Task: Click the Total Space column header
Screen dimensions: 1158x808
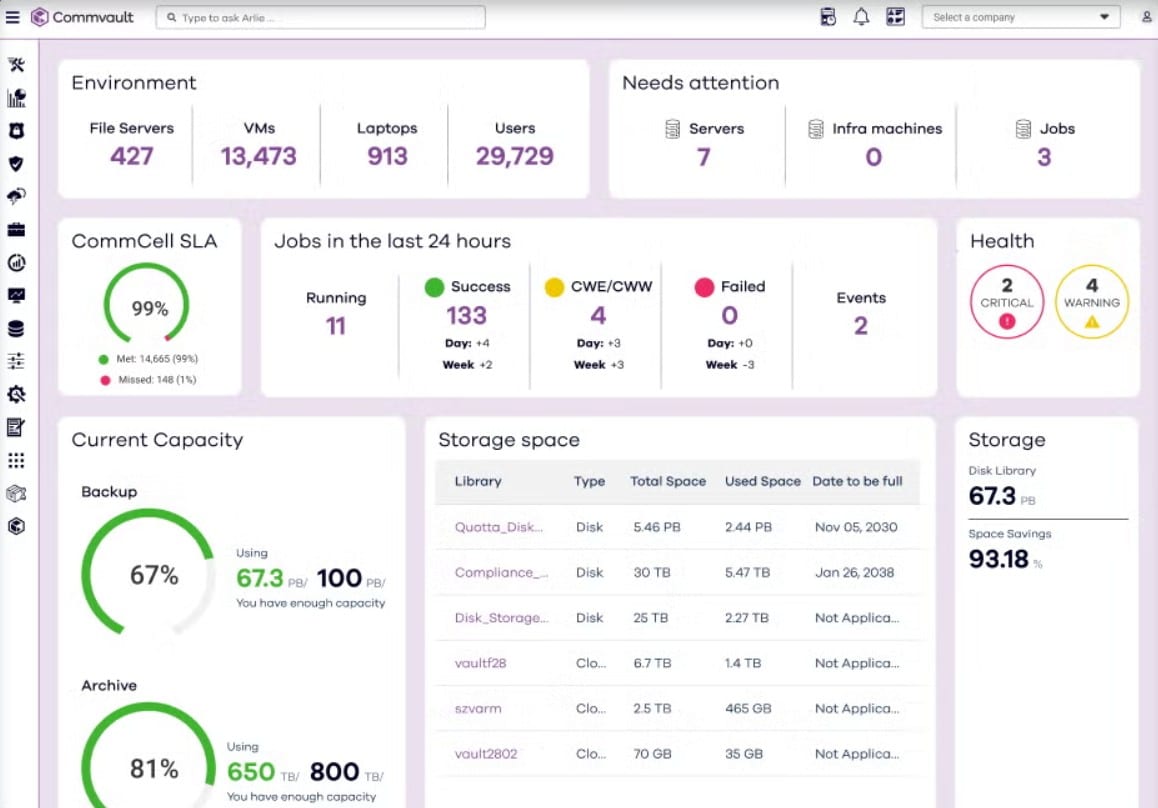Action: pyautogui.click(x=668, y=481)
